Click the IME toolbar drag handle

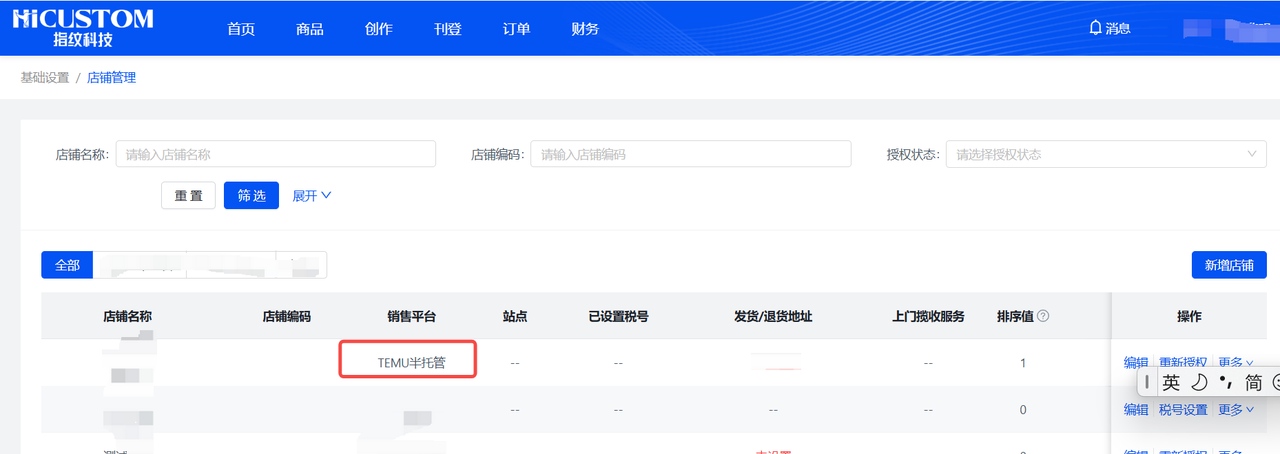[x=1147, y=382]
